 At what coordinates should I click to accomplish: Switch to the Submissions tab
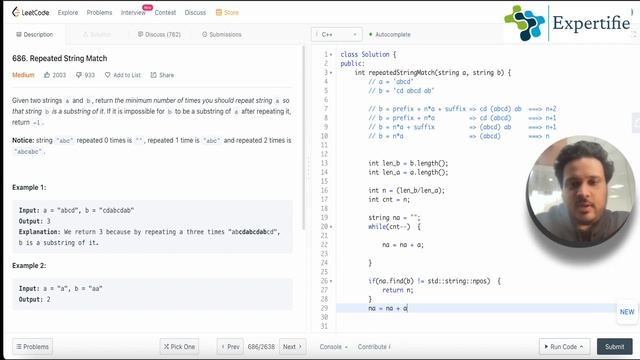click(222, 34)
